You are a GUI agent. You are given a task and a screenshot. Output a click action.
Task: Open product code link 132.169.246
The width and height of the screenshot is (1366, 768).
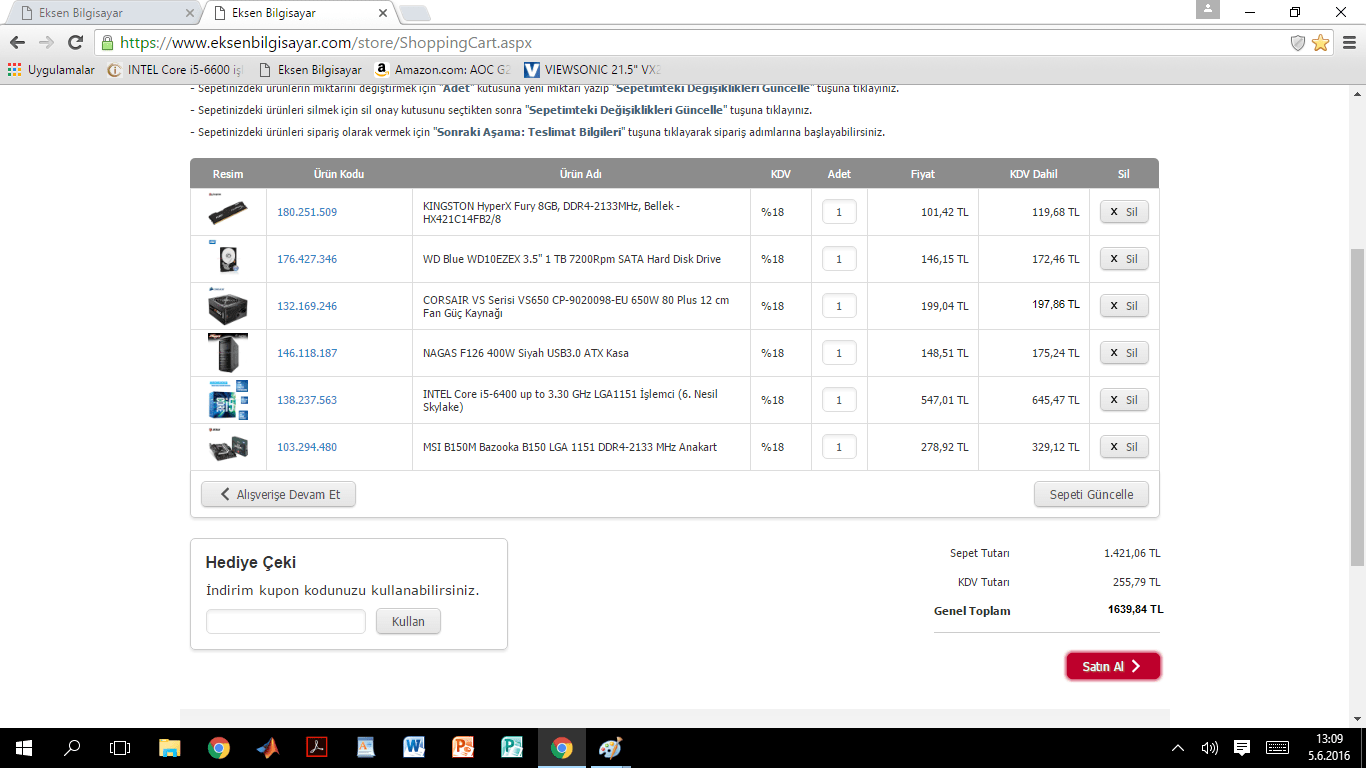307,306
